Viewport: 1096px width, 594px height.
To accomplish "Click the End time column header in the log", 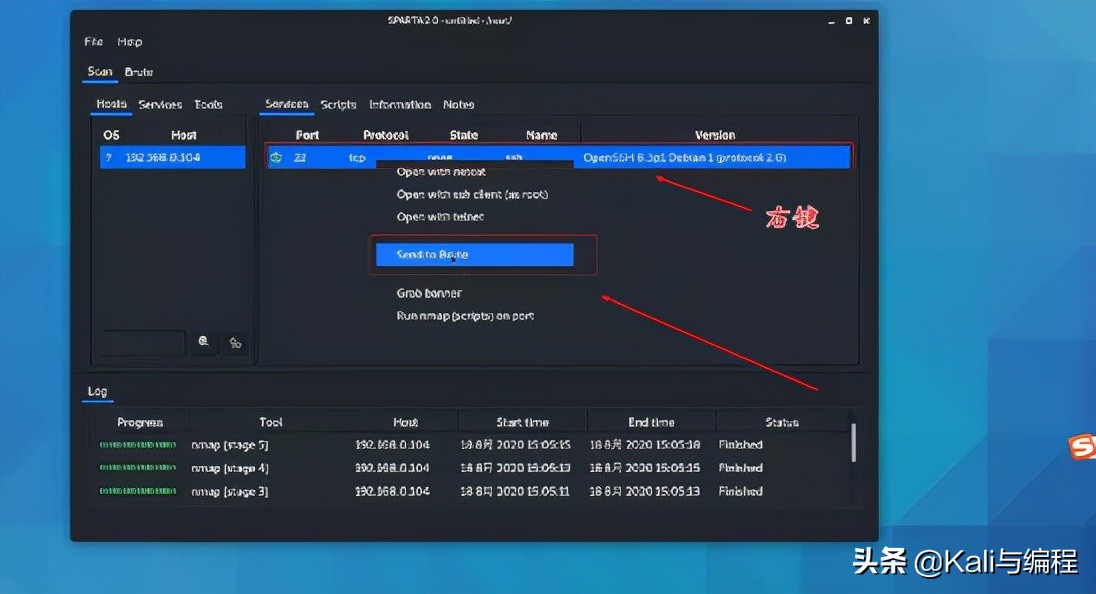I will 651,422.
